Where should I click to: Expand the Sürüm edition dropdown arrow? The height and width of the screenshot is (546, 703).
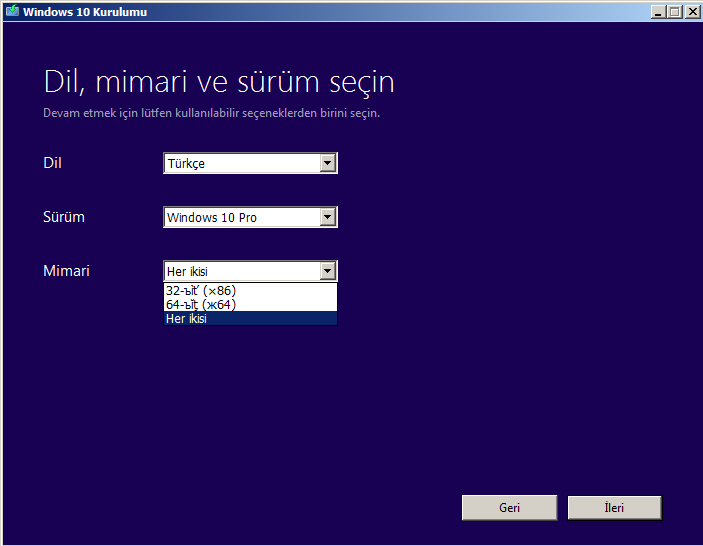click(328, 217)
